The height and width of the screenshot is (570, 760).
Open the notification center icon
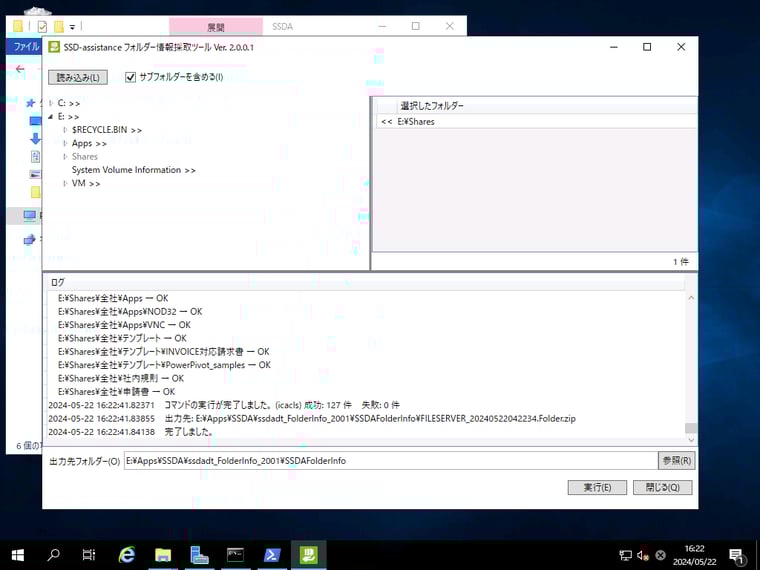click(x=736, y=555)
